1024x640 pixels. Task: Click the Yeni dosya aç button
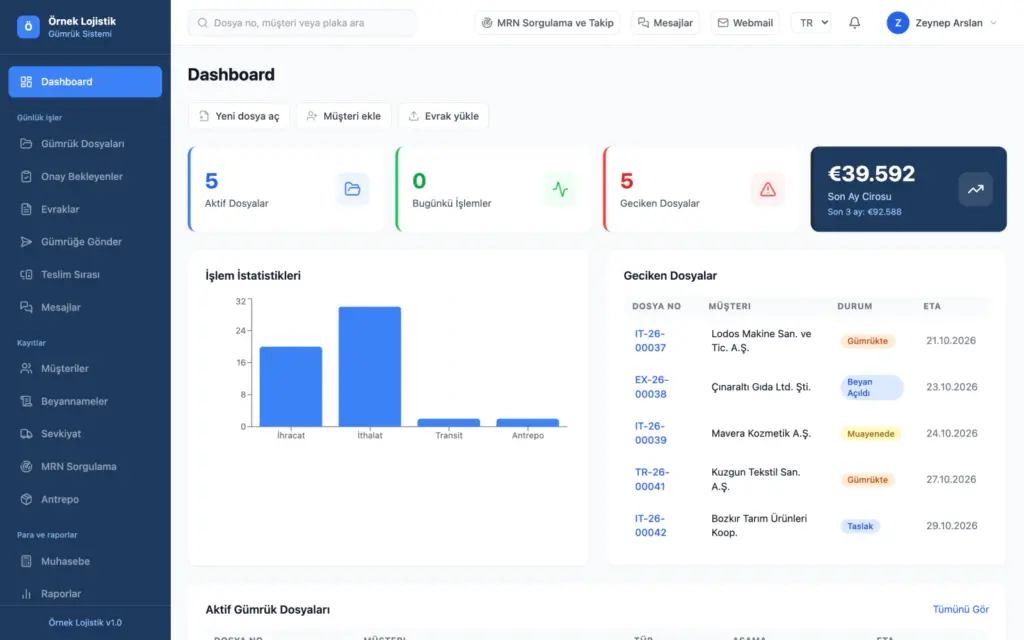[239, 116]
